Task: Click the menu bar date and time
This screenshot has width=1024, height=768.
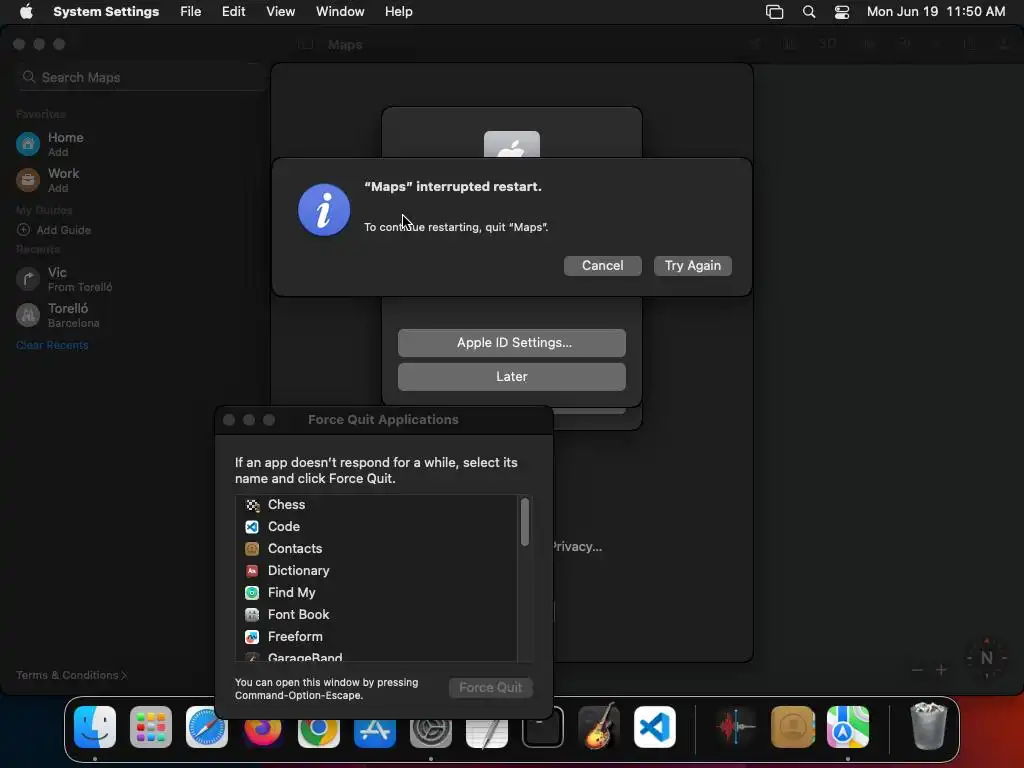Action: 936,12
